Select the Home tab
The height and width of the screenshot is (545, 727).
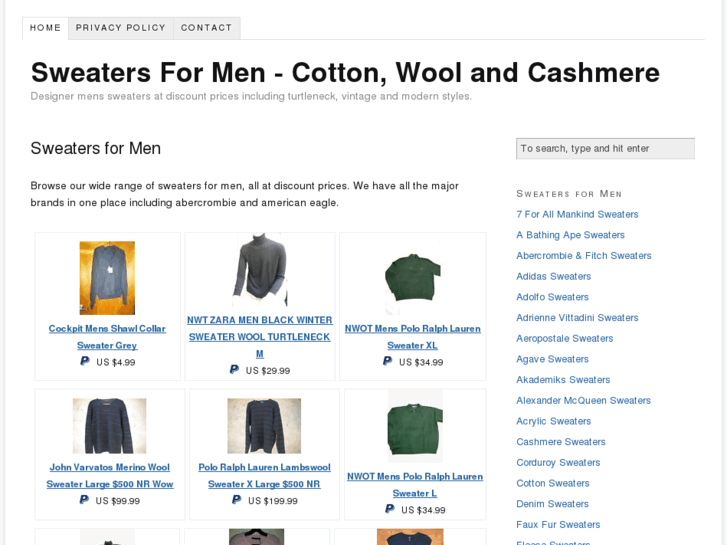click(45, 28)
